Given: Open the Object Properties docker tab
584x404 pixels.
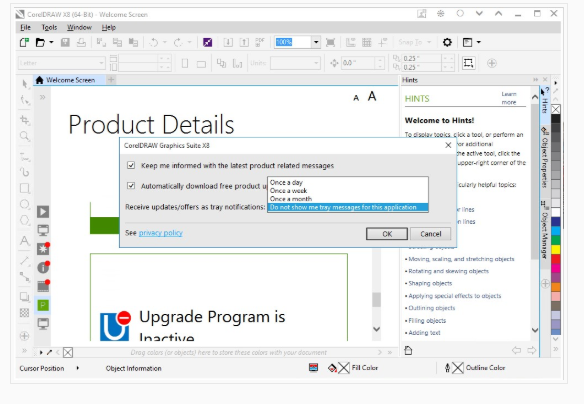Looking at the screenshot, I should [x=545, y=158].
